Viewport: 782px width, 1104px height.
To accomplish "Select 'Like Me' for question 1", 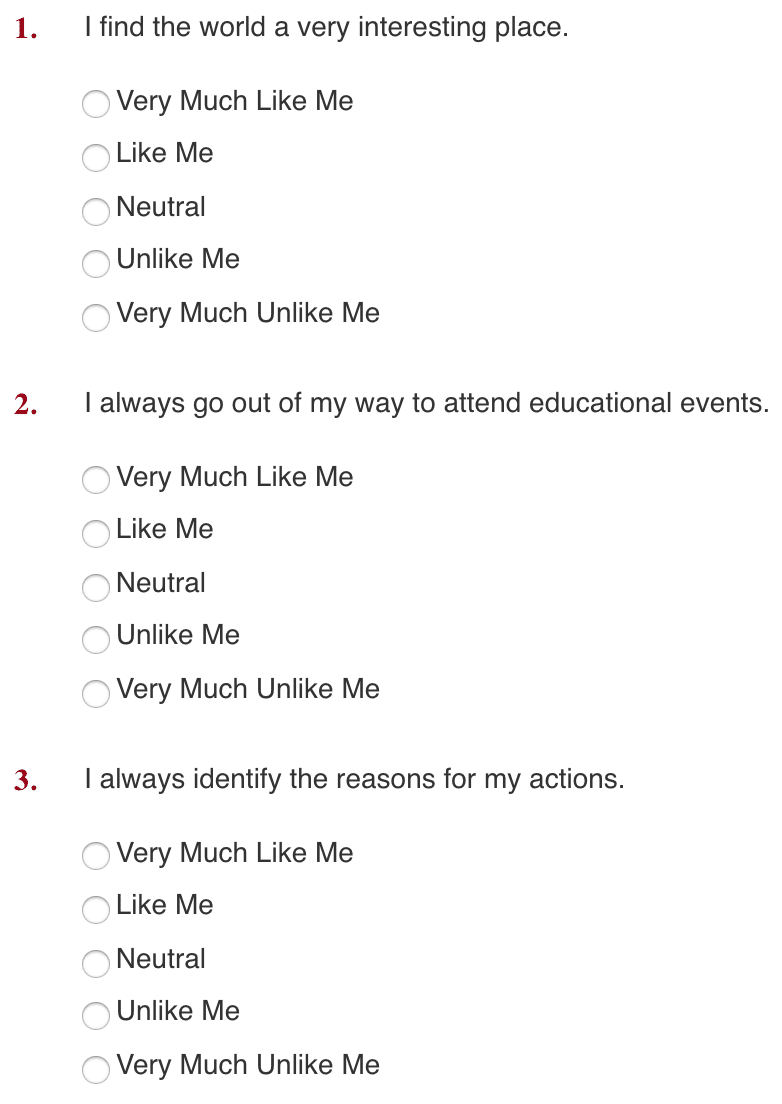I will [x=96, y=157].
